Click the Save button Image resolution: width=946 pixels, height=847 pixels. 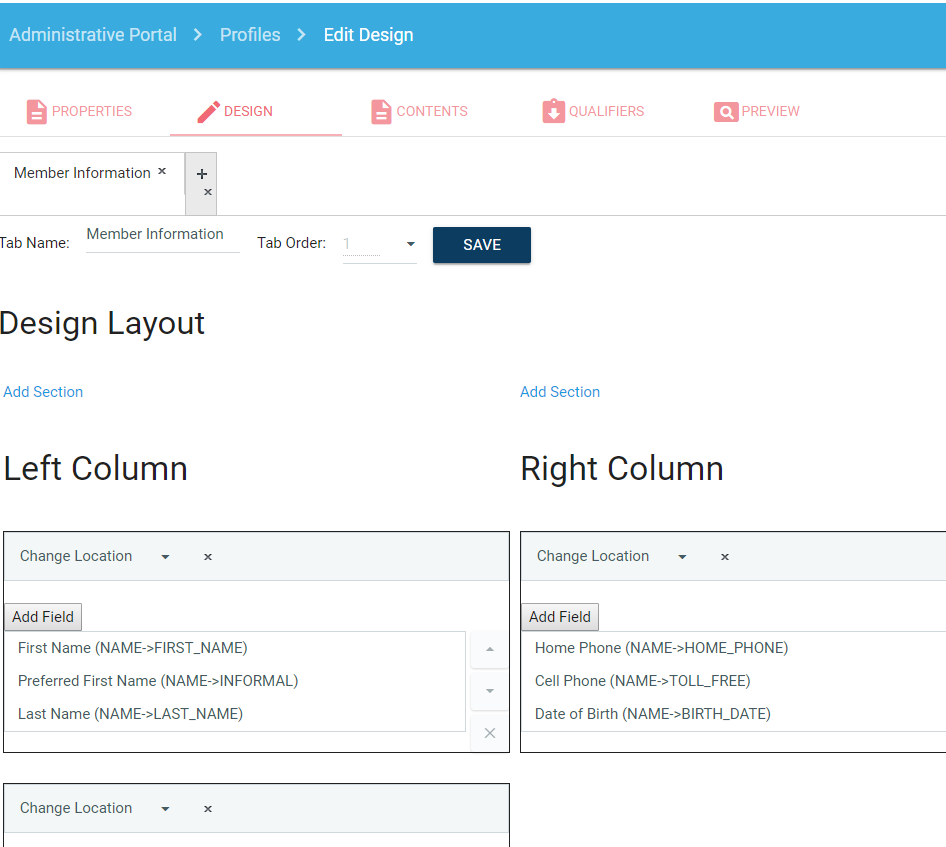(481, 245)
